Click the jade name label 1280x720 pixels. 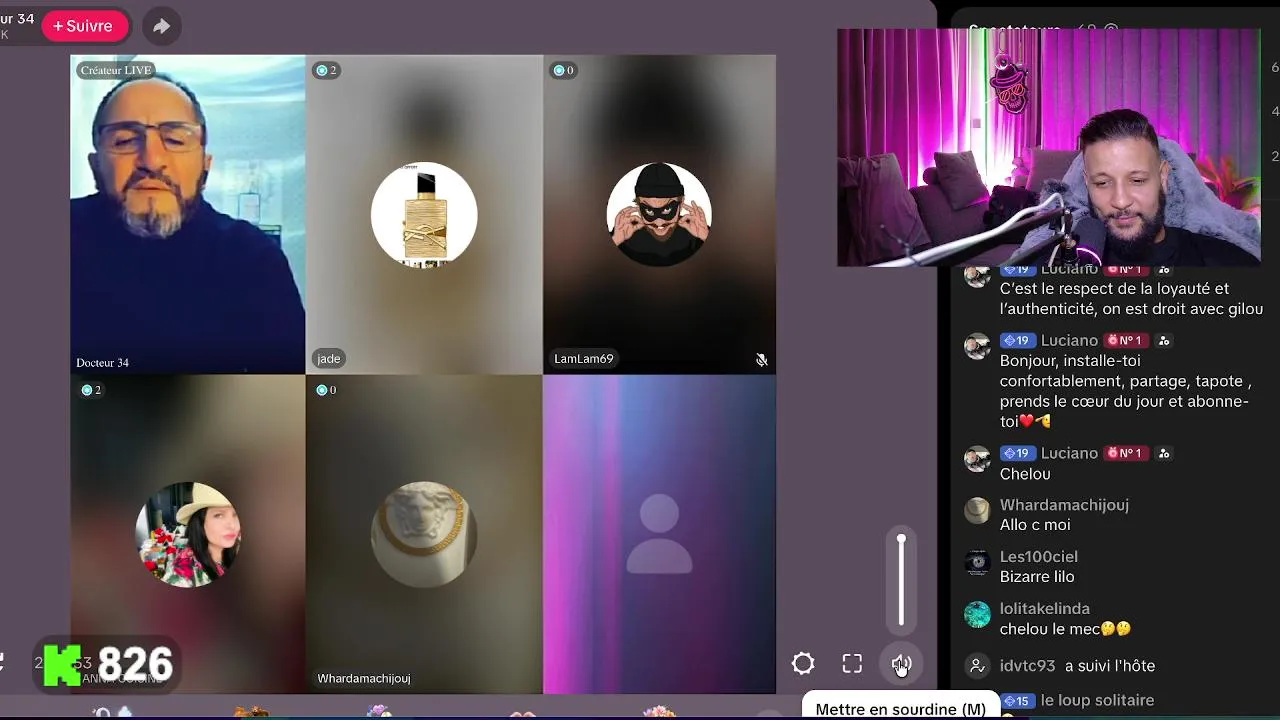tap(329, 358)
